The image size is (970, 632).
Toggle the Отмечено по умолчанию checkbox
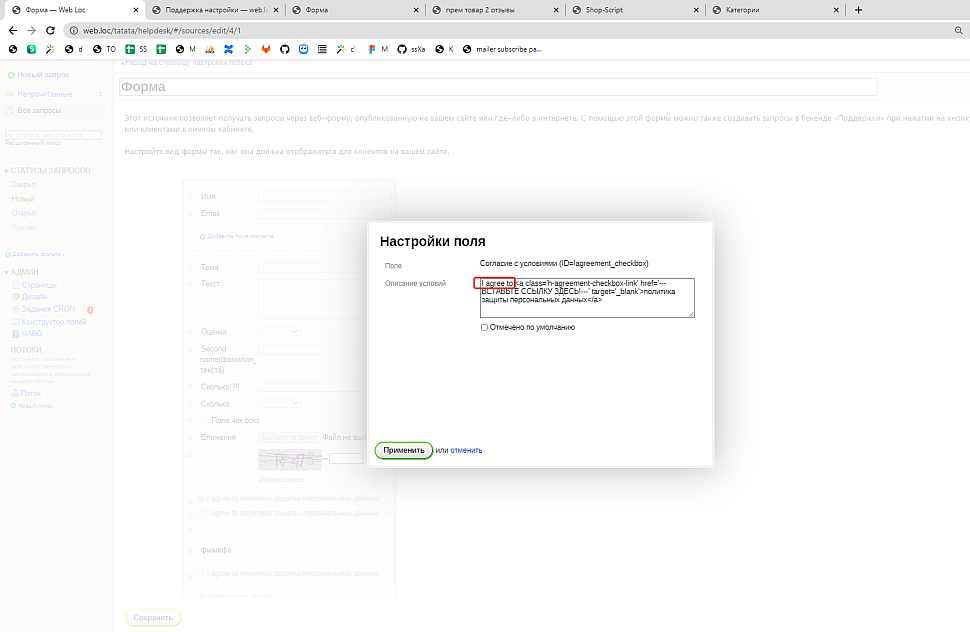coord(484,327)
